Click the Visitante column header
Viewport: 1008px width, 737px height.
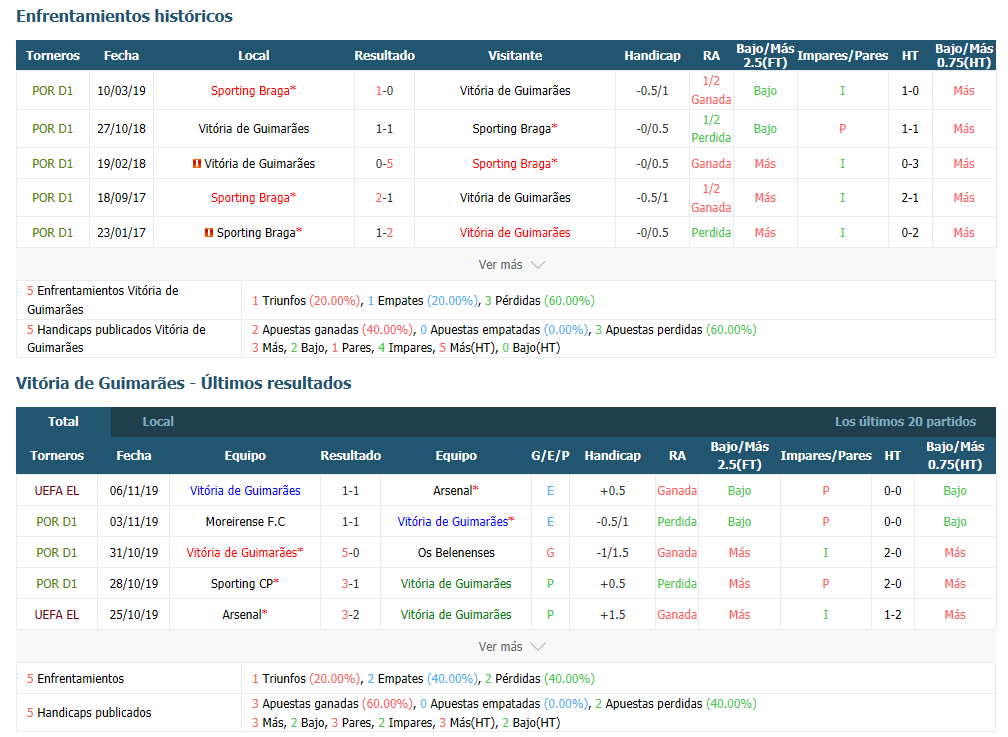coord(515,56)
